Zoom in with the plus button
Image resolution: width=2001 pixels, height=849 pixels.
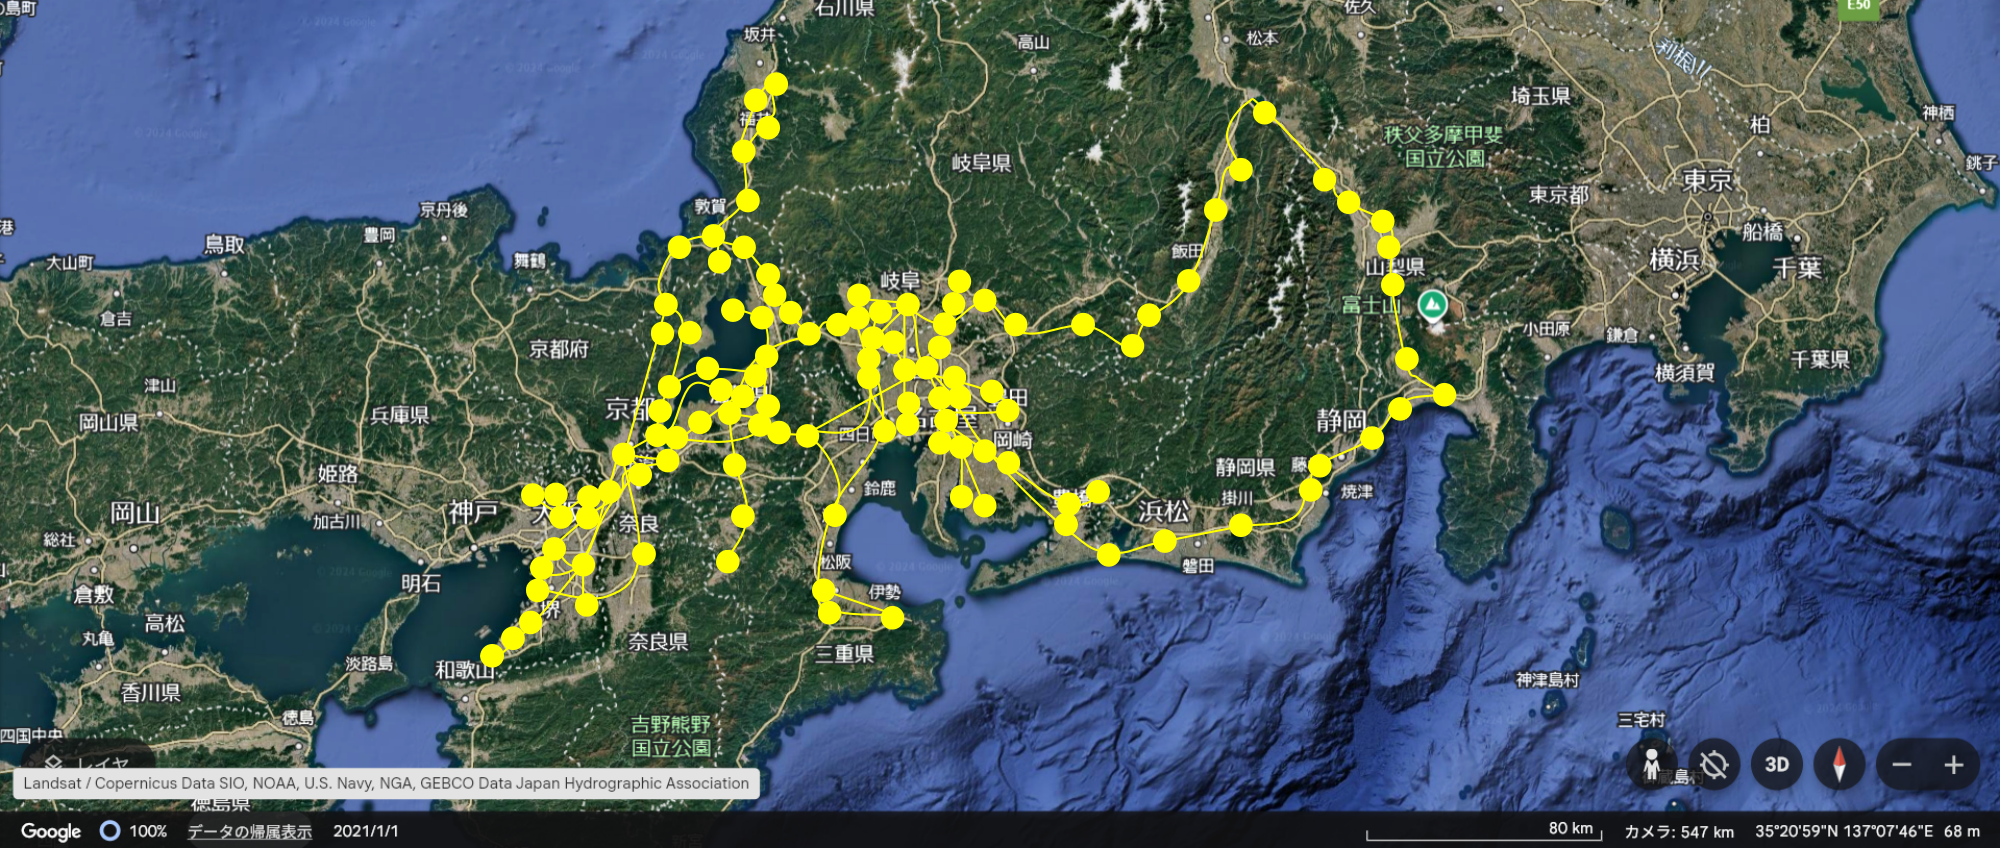tap(1954, 765)
